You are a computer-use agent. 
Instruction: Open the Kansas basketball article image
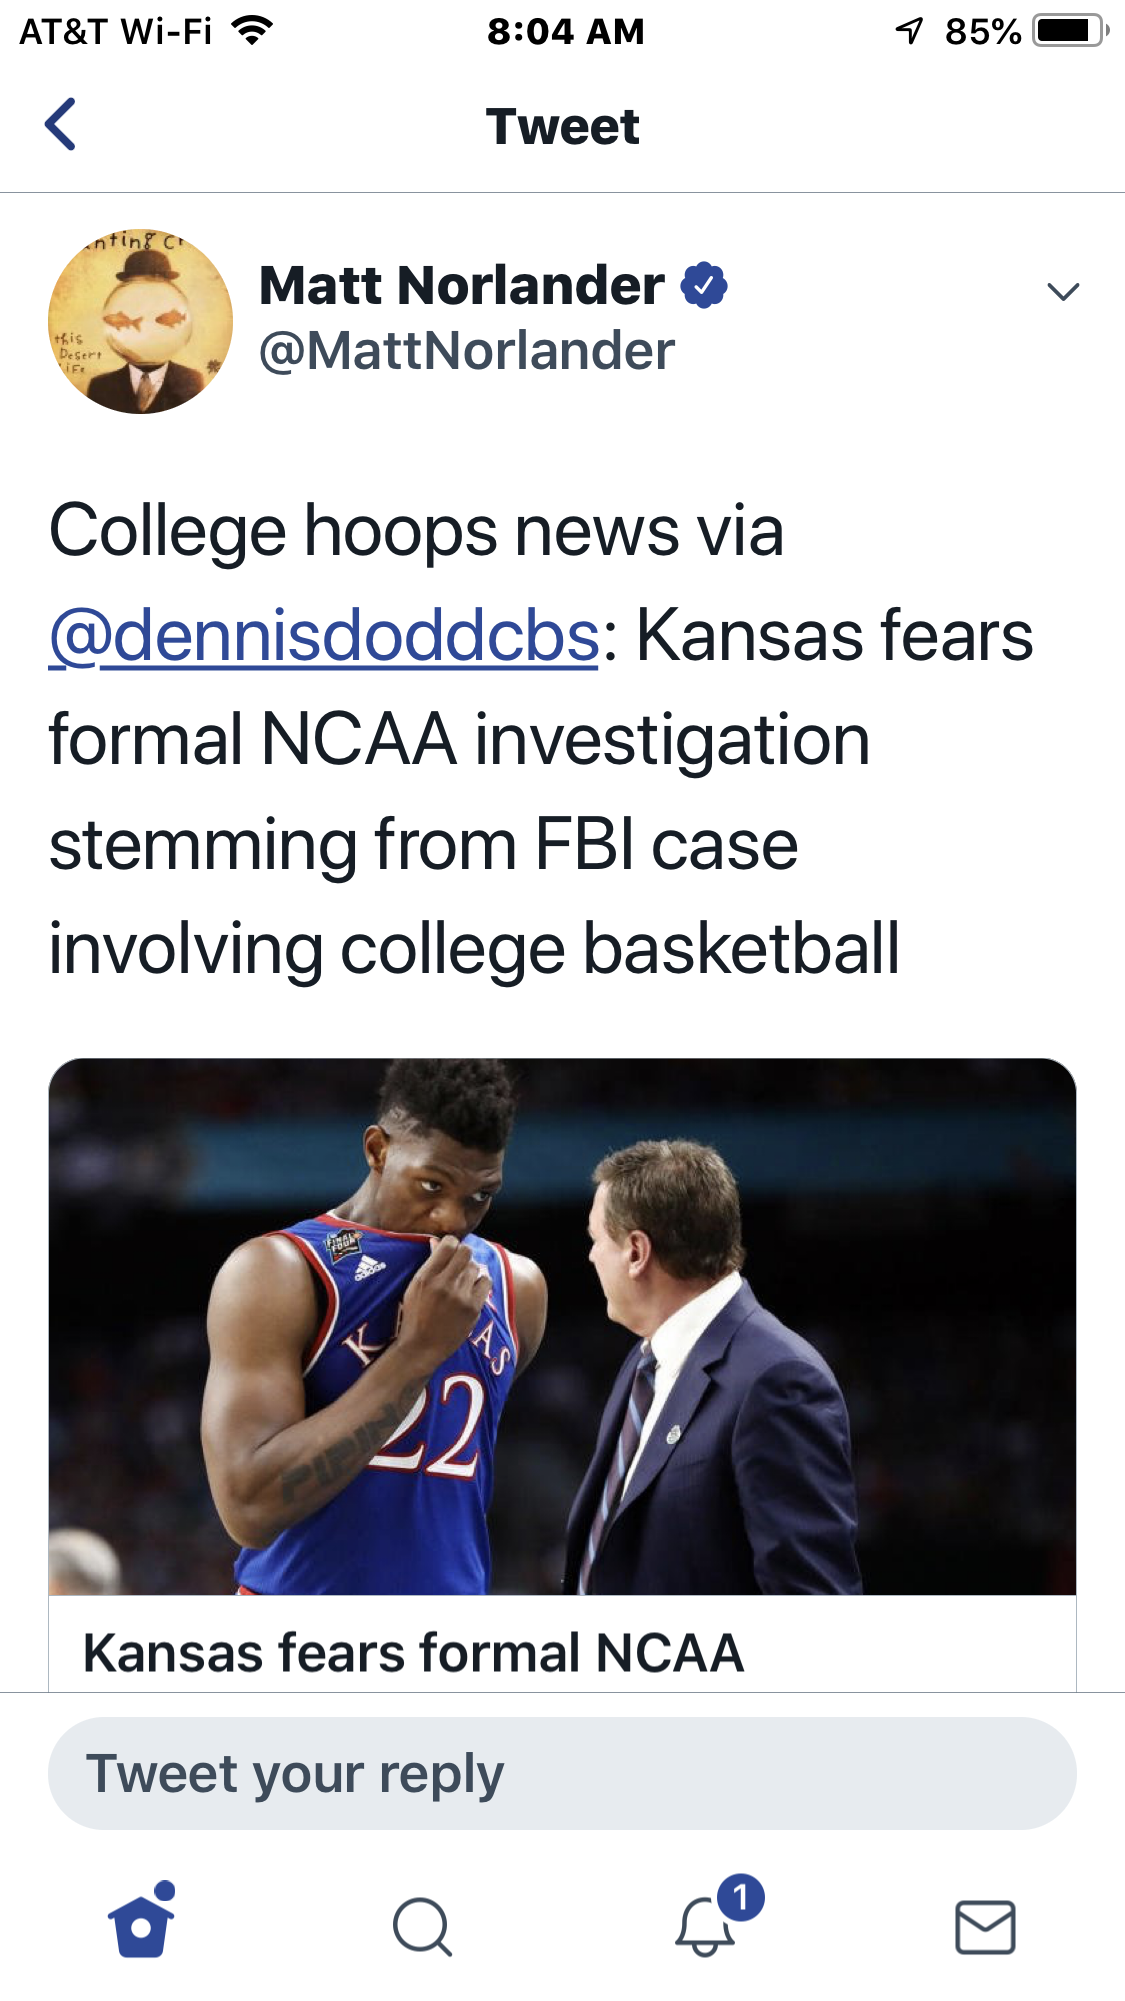[562, 1326]
